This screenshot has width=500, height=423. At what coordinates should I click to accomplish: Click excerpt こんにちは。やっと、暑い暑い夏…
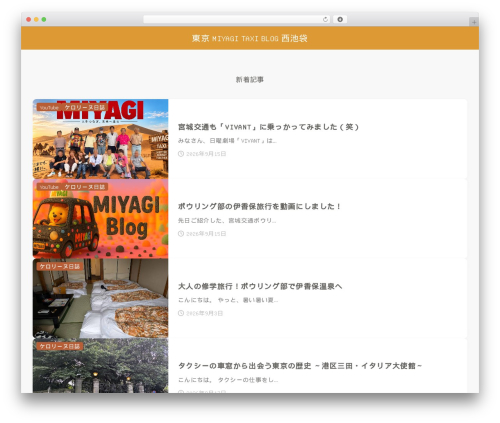click(x=228, y=300)
